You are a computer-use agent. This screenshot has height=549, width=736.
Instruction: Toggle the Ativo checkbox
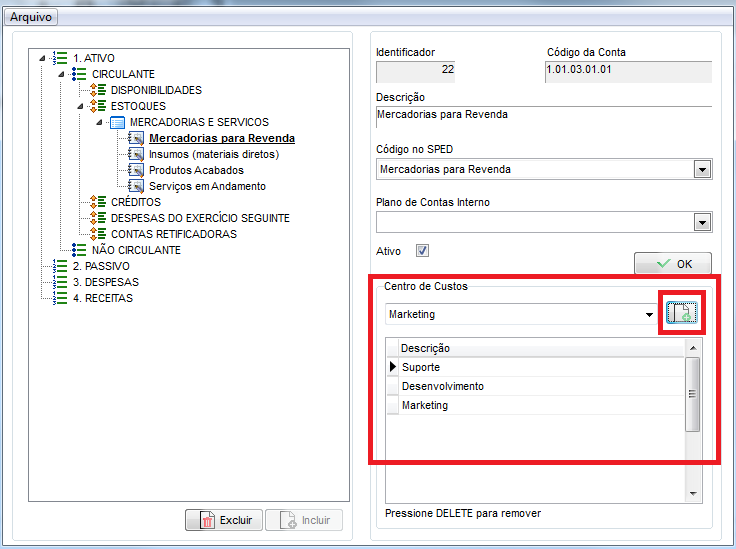click(422, 251)
